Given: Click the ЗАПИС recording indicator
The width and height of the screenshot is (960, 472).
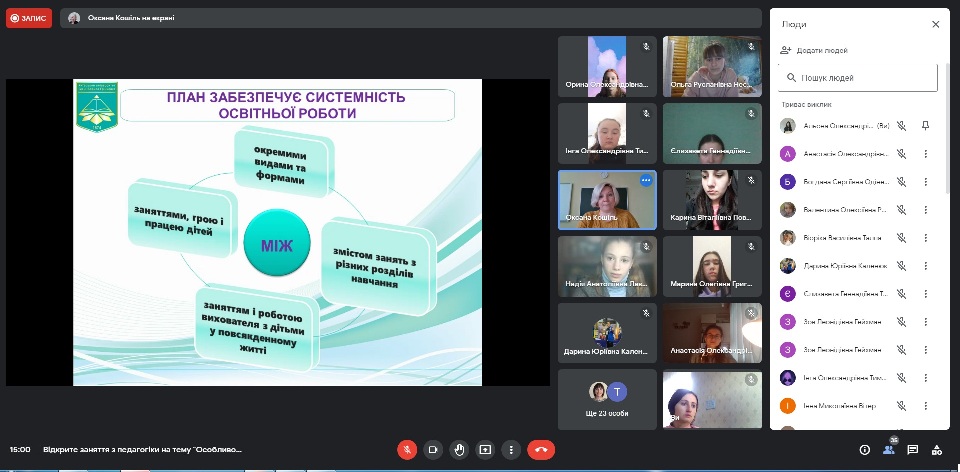Looking at the screenshot, I should tap(29, 18).
